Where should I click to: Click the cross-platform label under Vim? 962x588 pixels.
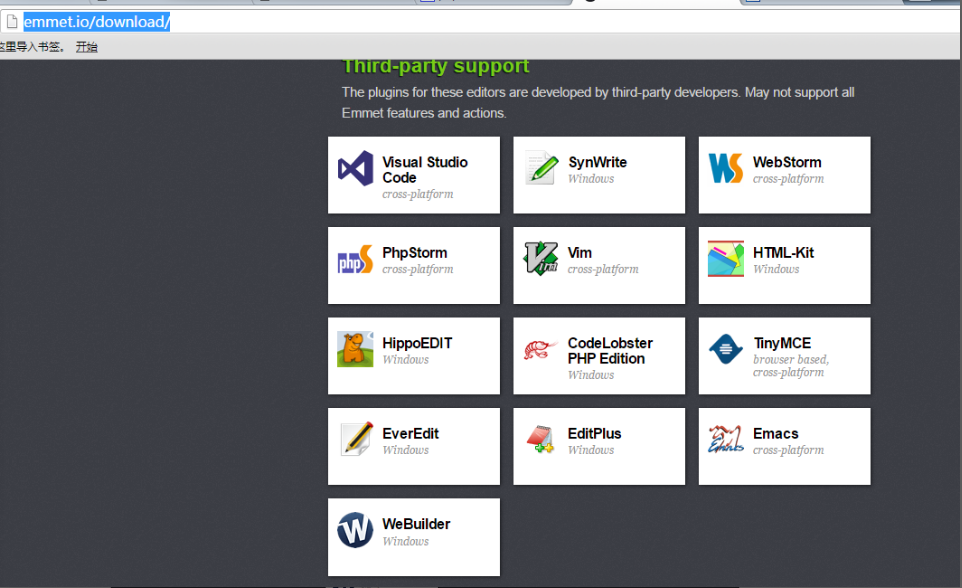[603, 269]
